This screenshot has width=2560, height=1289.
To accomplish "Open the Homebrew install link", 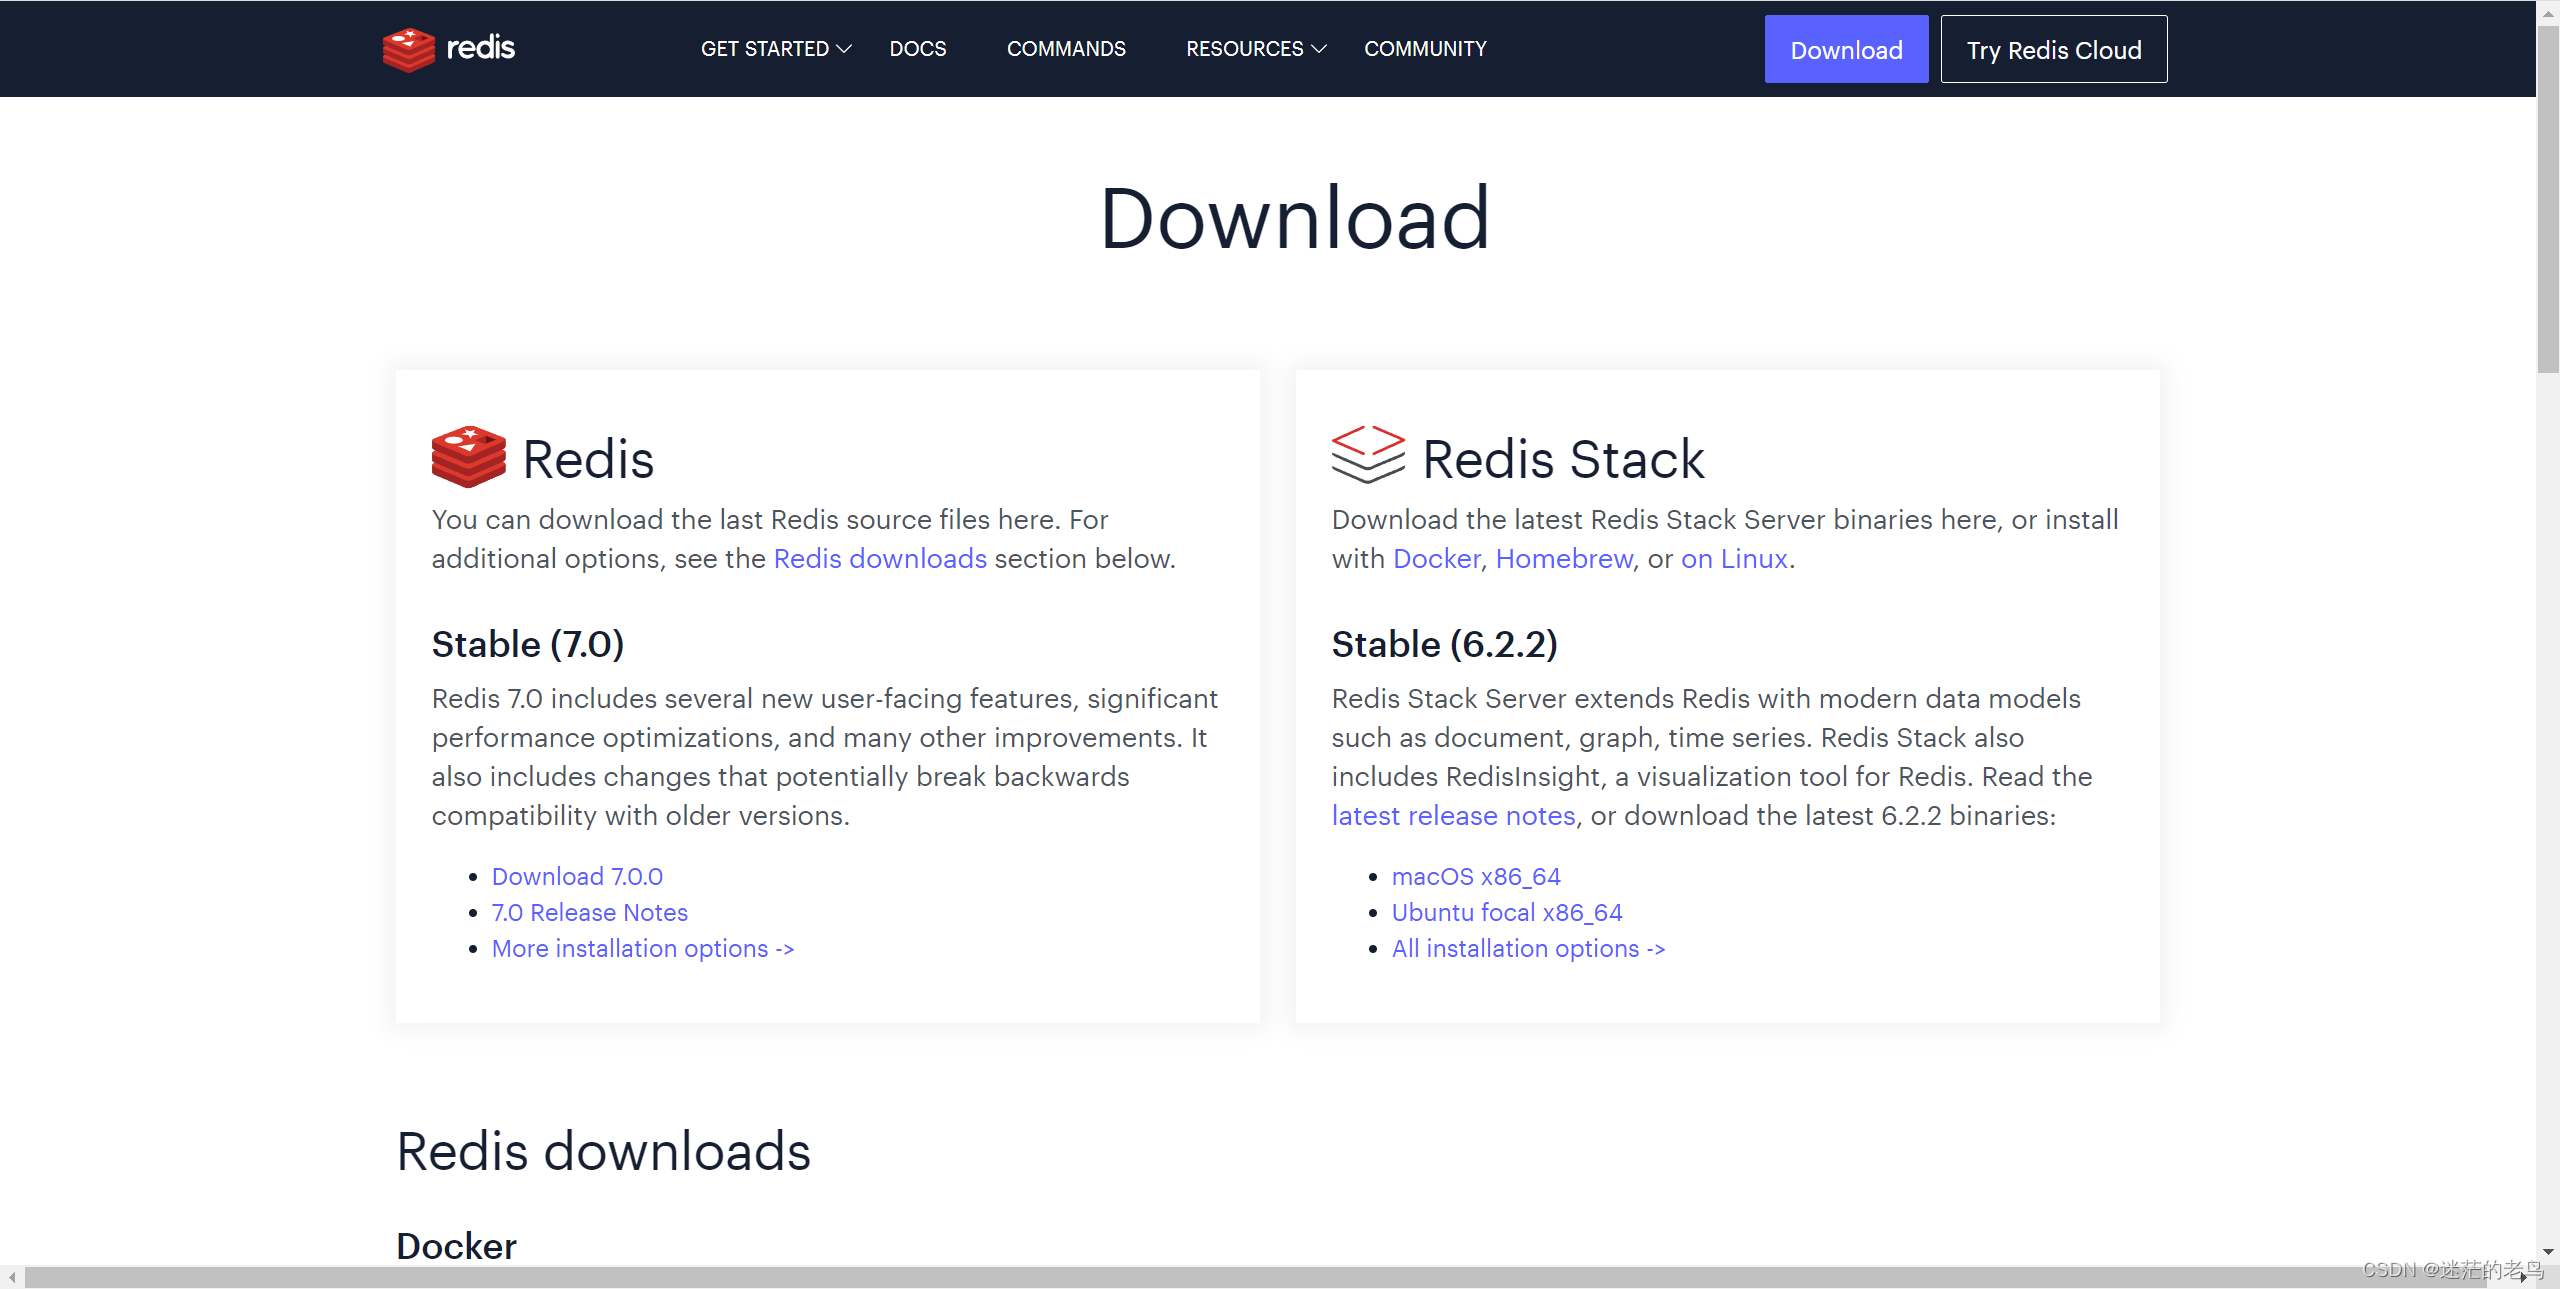I will tap(1563, 558).
